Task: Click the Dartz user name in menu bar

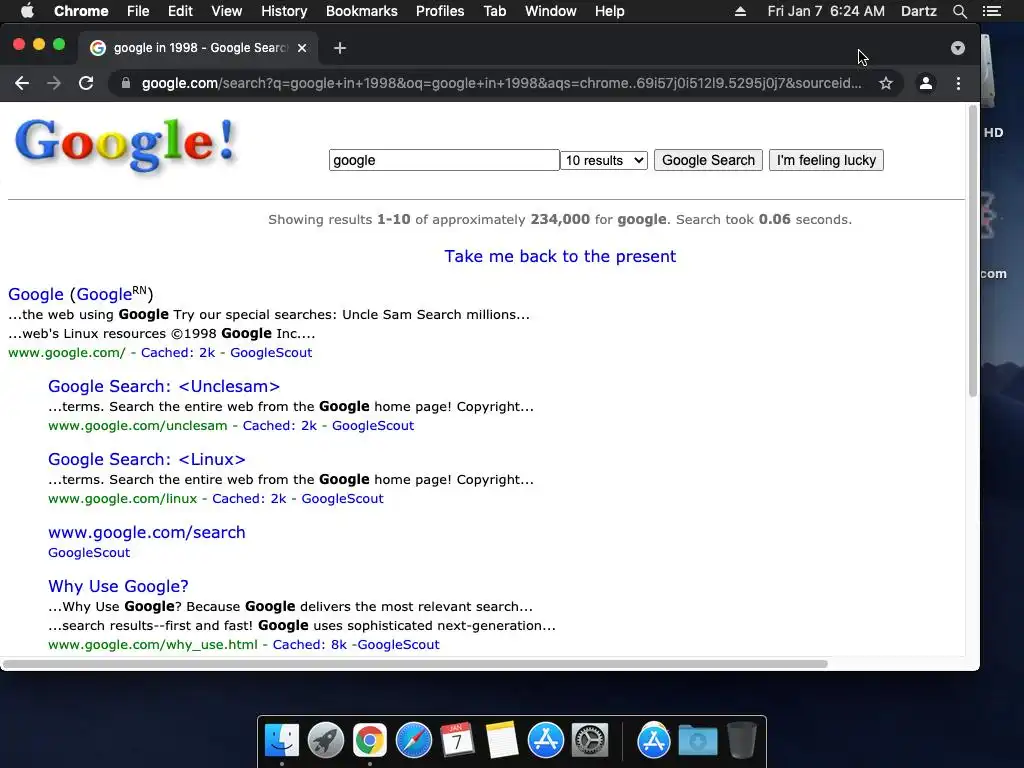Action: (919, 11)
